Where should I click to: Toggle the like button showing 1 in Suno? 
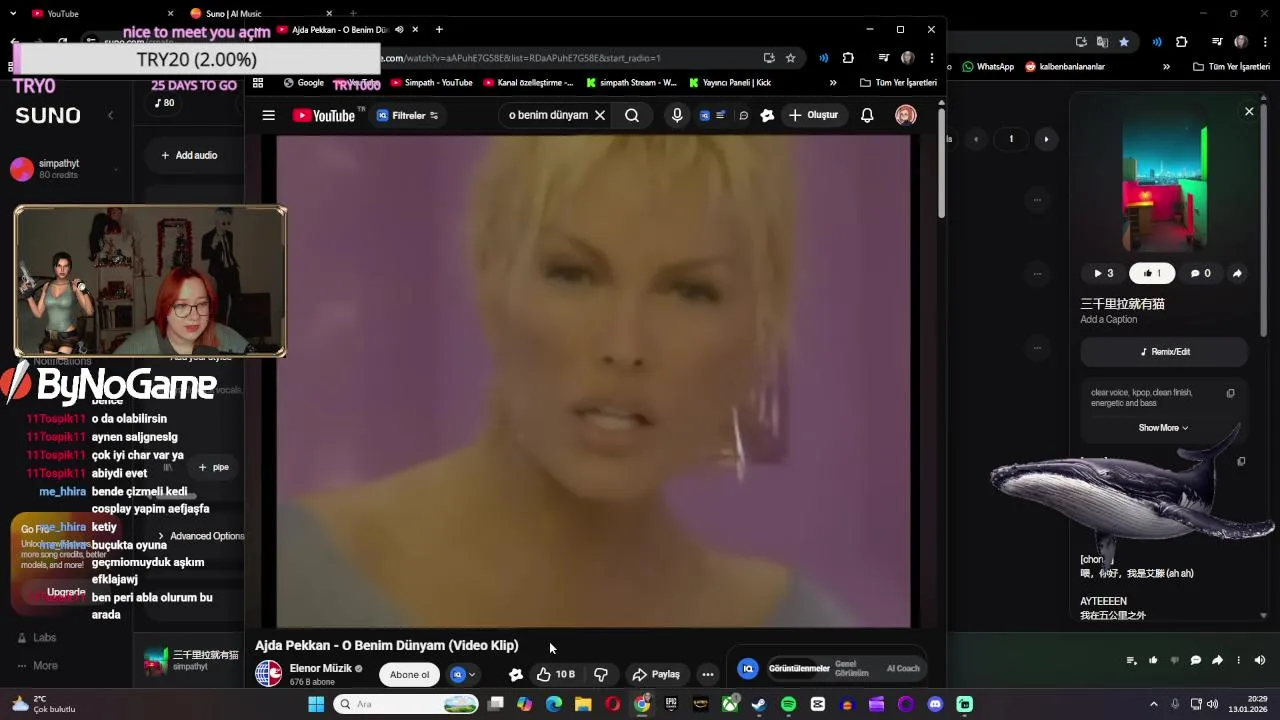[x=1151, y=273]
